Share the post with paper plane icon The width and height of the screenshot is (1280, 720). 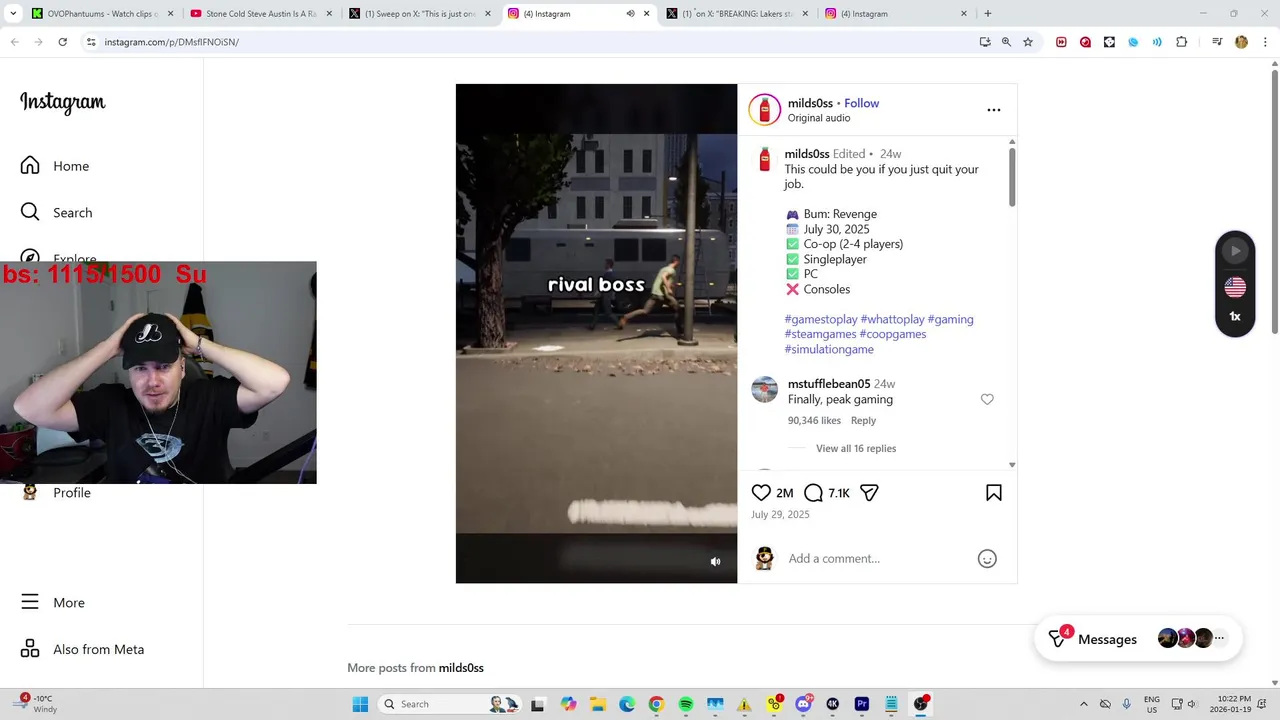coord(869,492)
